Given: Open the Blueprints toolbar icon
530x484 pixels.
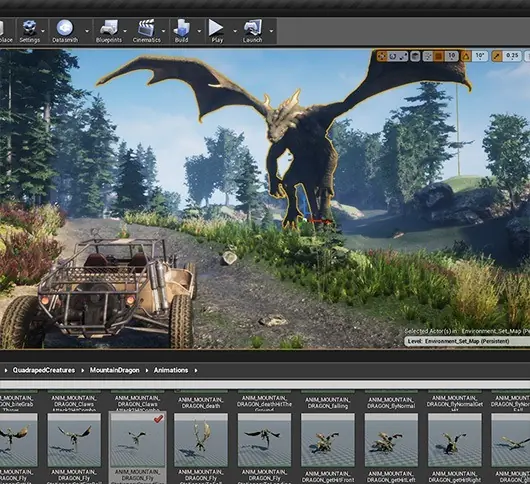Looking at the screenshot, I should [x=109, y=31].
